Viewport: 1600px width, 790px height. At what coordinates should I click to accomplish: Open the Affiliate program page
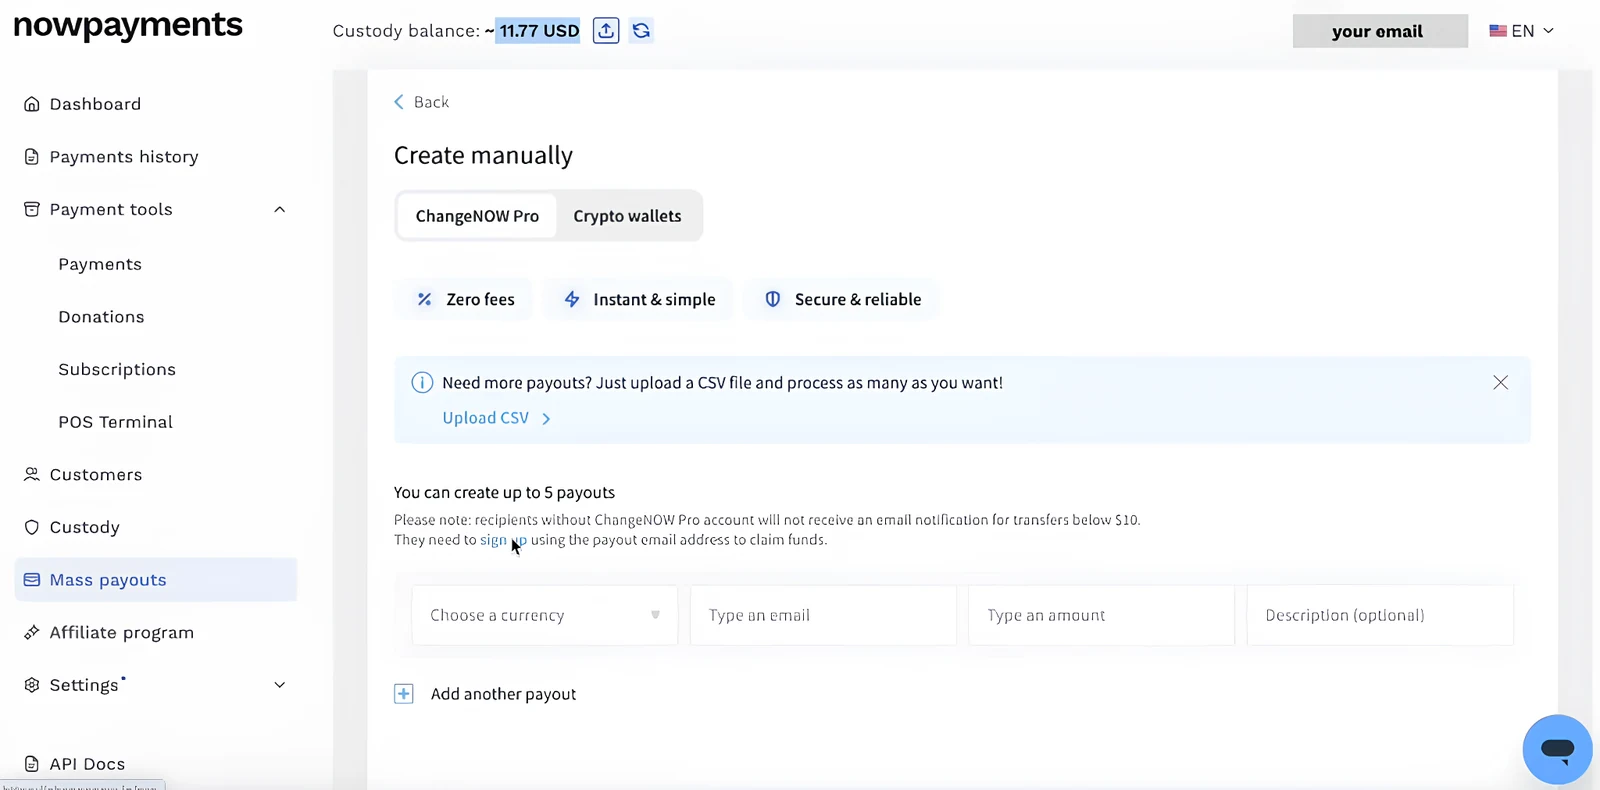tap(122, 633)
